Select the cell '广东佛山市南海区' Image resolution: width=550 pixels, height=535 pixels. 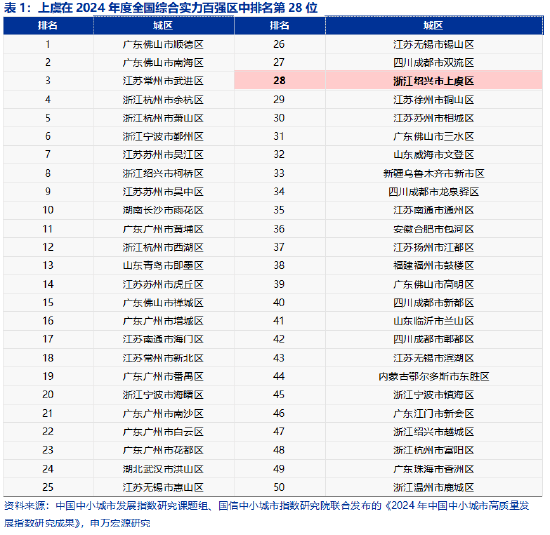coord(163,63)
